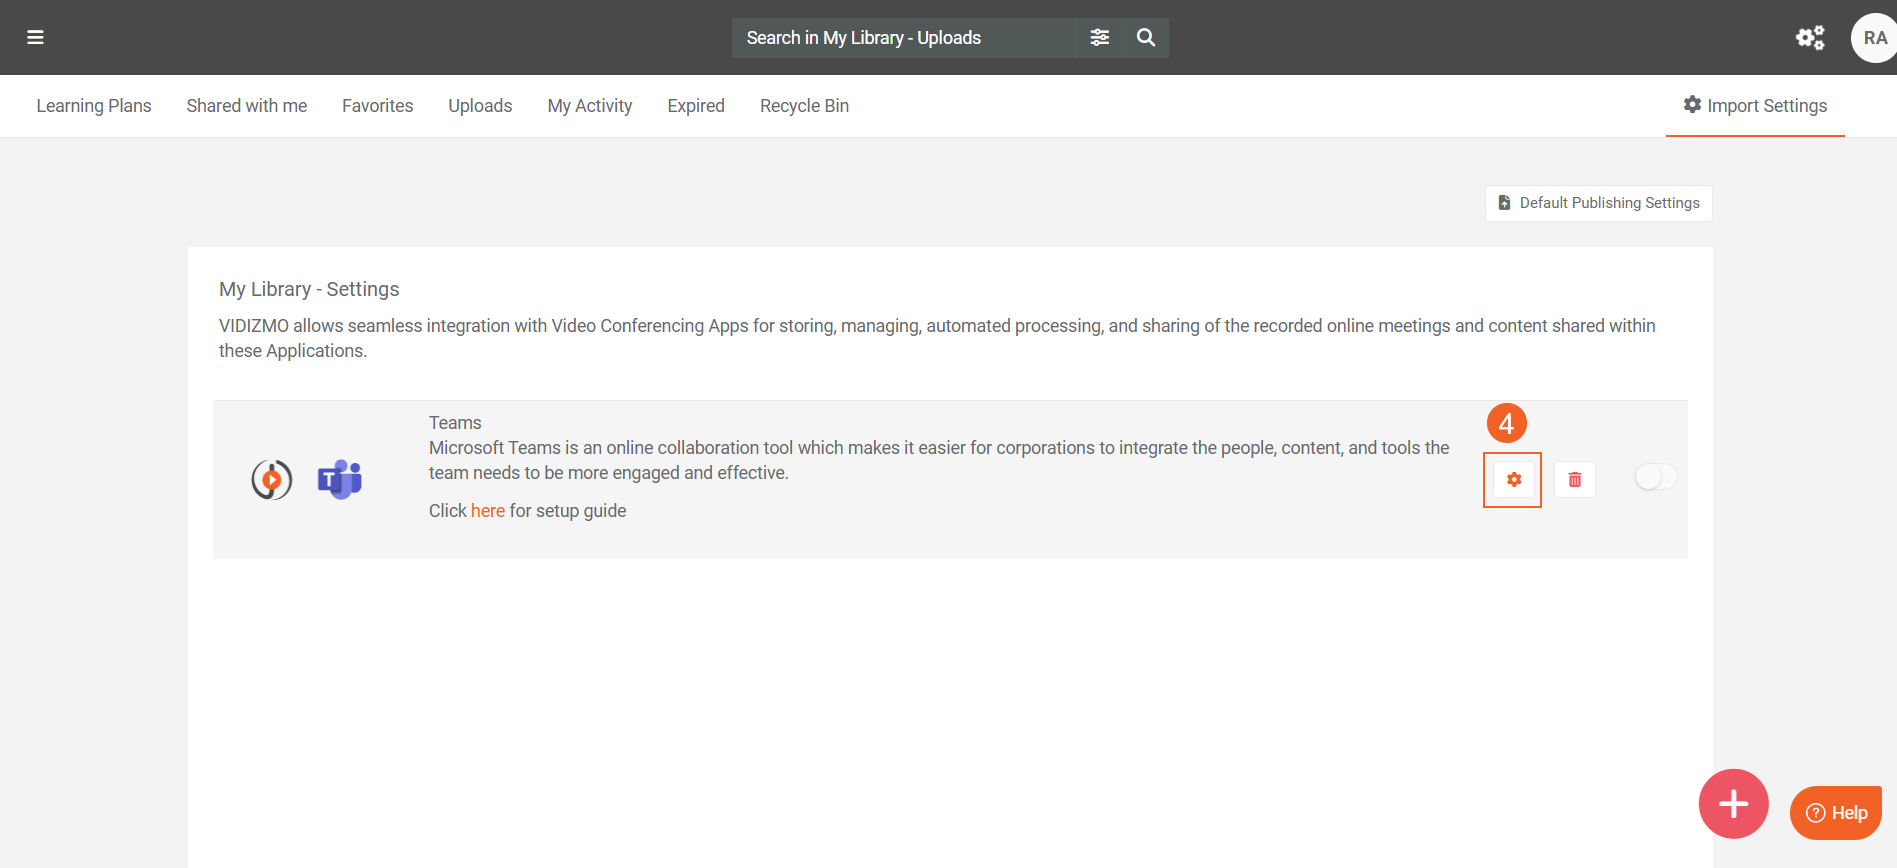This screenshot has height=868, width=1897.
Task: Delete the Teams integration with trash icon
Action: [1574, 480]
